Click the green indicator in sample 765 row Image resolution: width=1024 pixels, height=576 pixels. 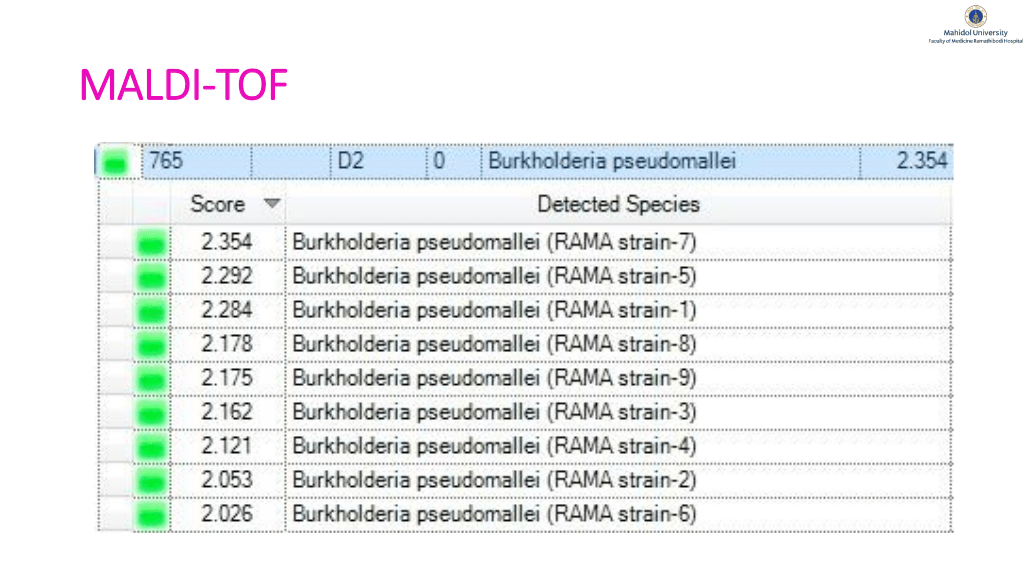pos(117,161)
